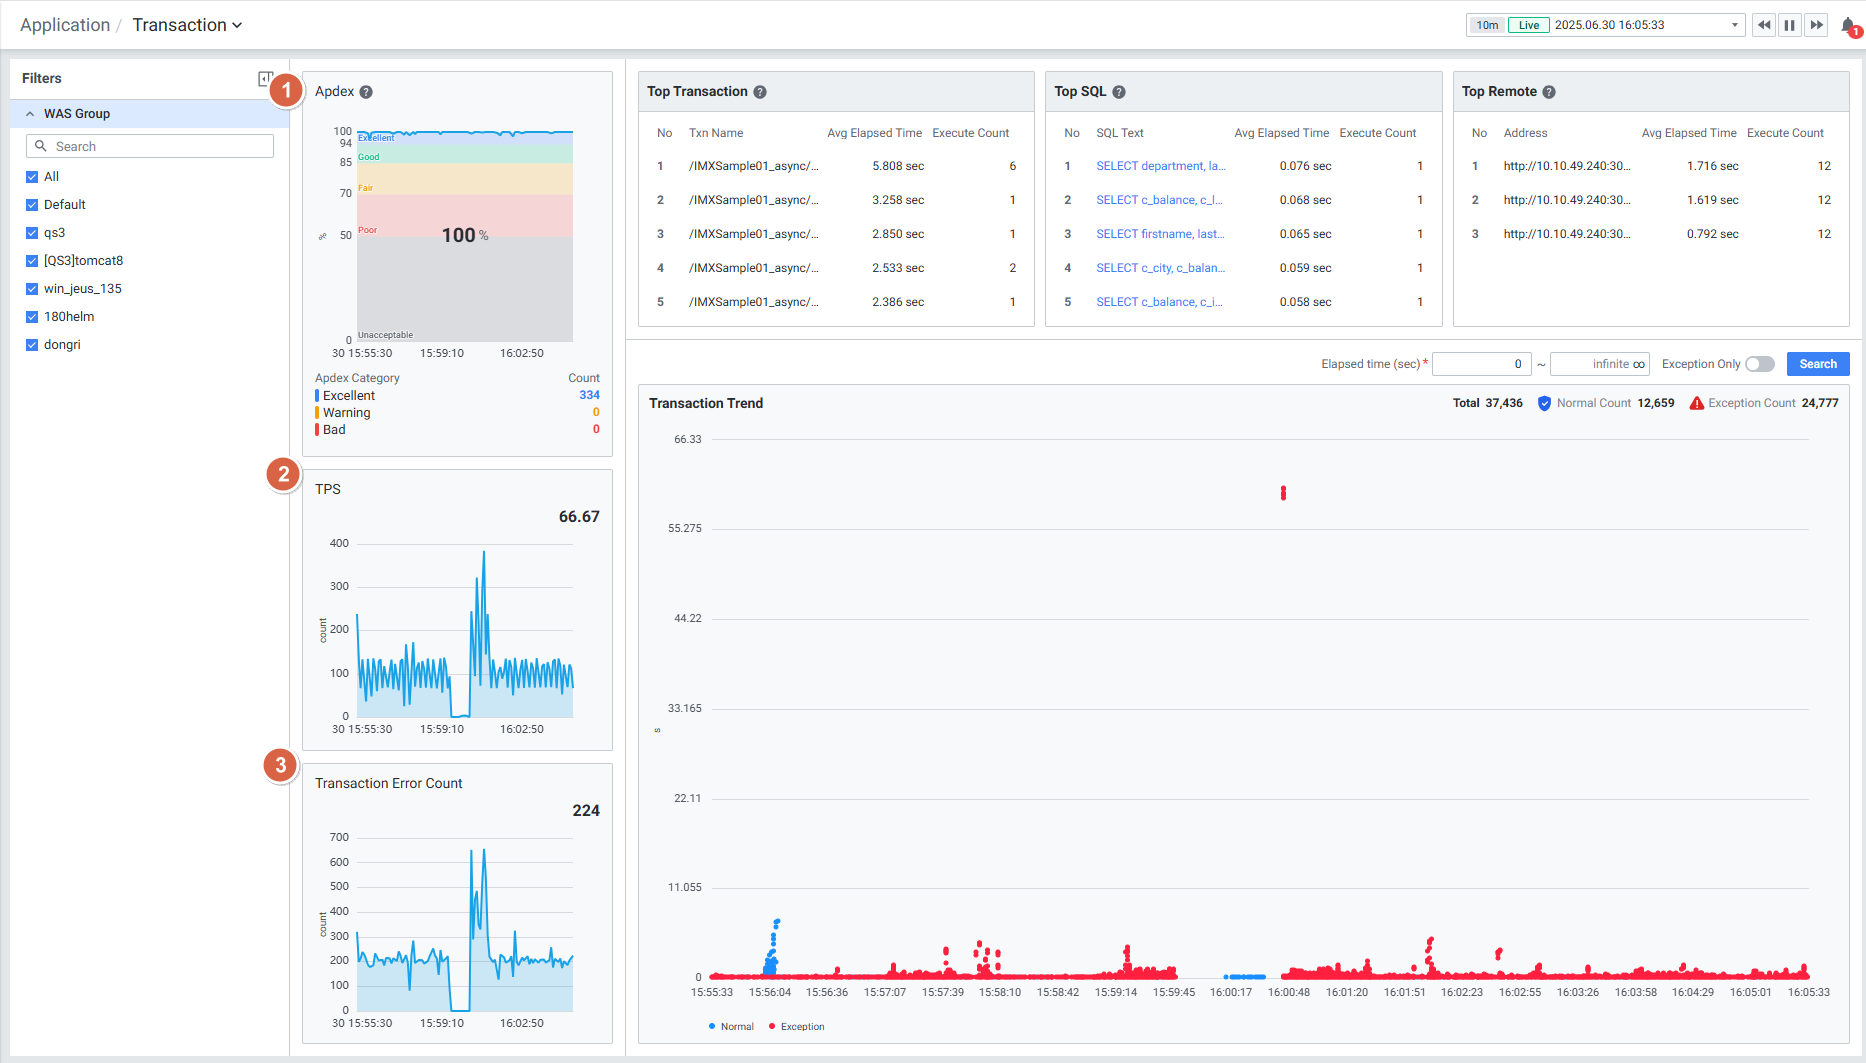Collapse the WAS Group section
The height and width of the screenshot is (1063, 1866).
pyautogui.click(x=30, y=114)
